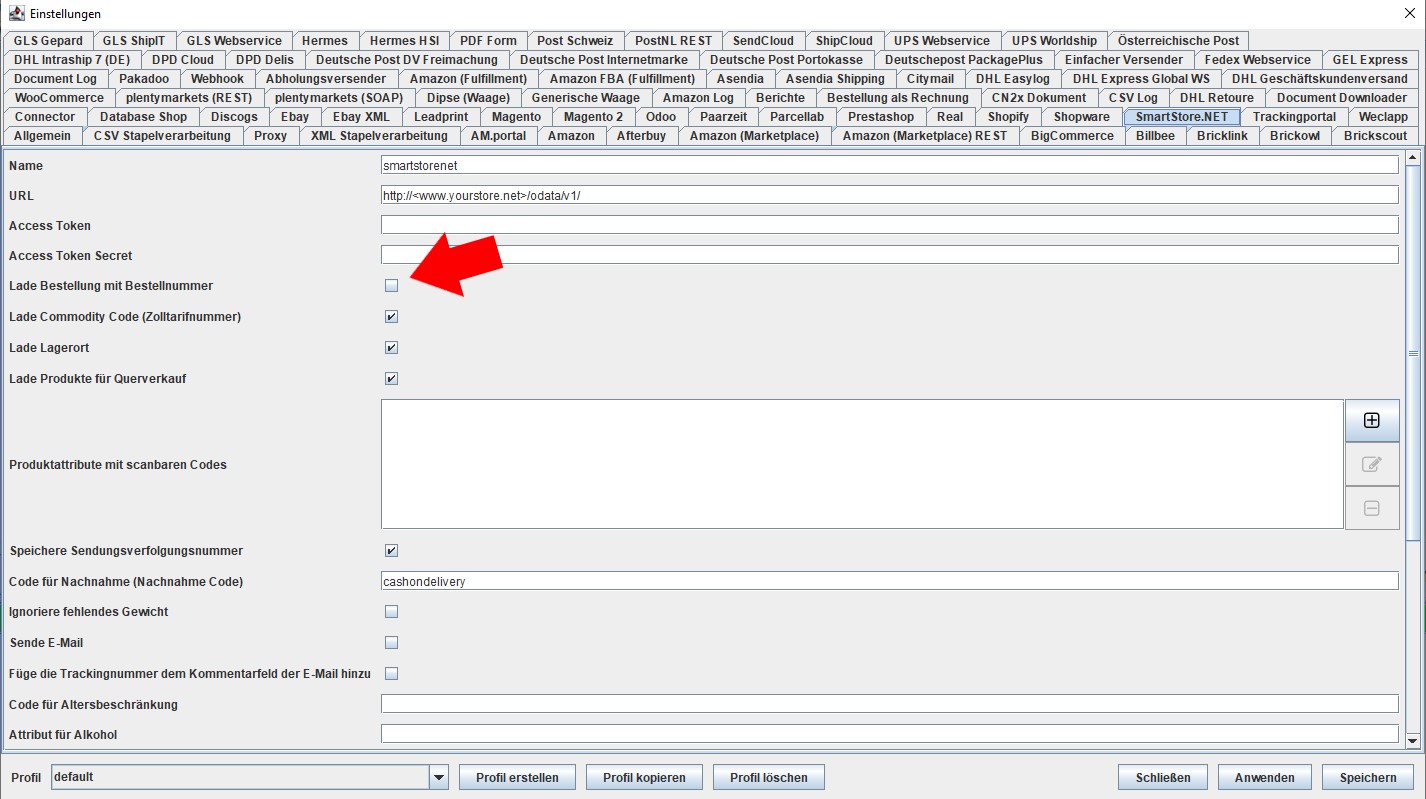
Task: Open the DHL Retoure tab
Action: point(1216,98)
